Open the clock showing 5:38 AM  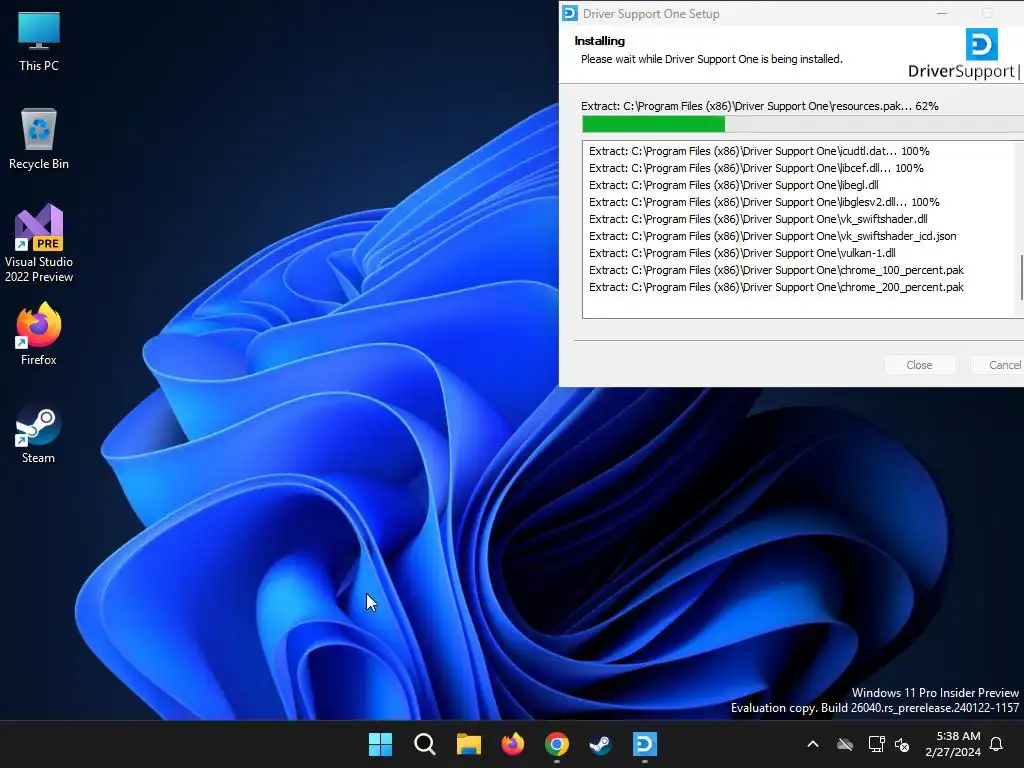tap(953, 744)
